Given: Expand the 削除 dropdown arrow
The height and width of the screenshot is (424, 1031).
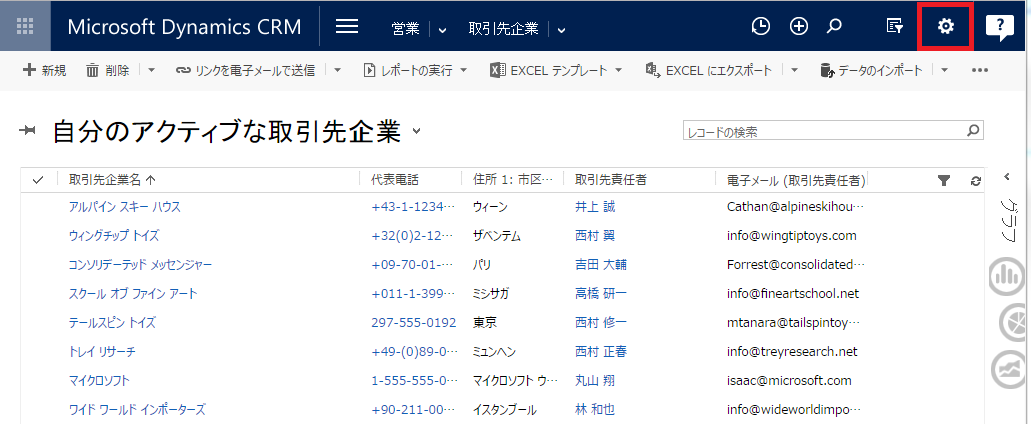Looking at the screenshot, I should [x=151, y=70].
